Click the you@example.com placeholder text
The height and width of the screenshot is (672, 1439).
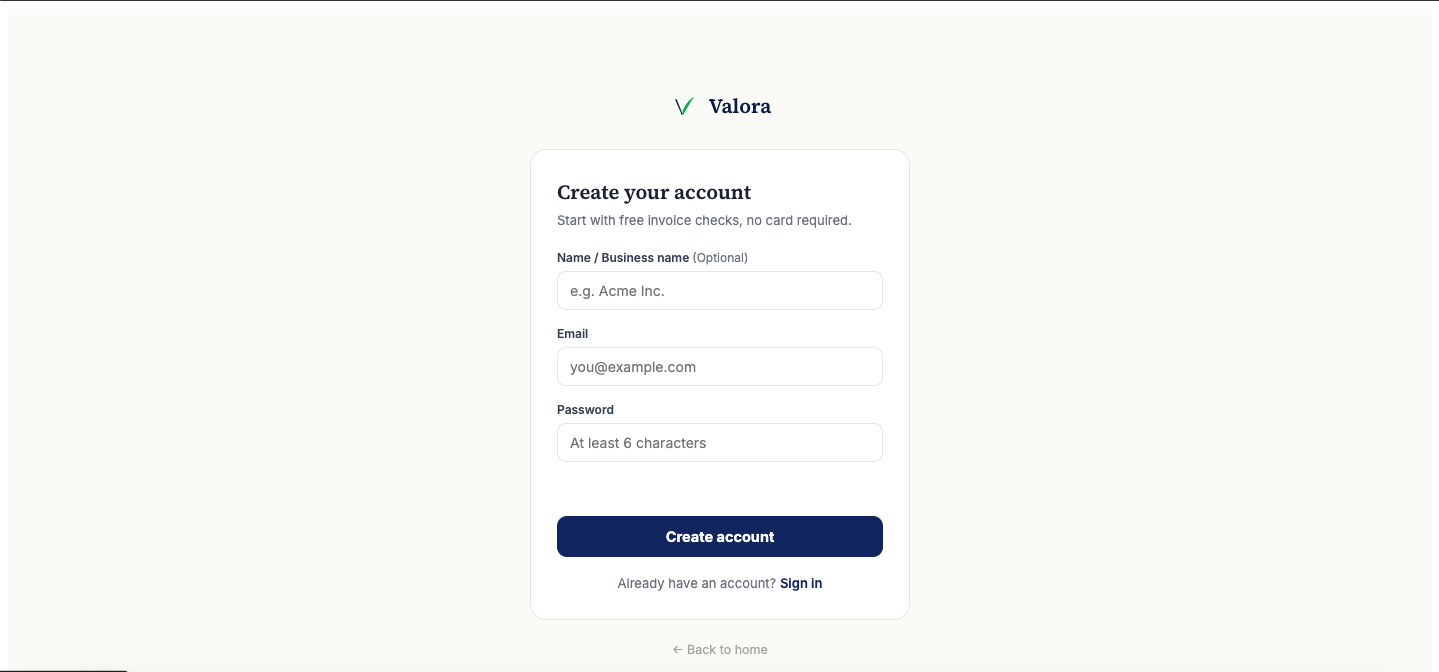point(633,368)
